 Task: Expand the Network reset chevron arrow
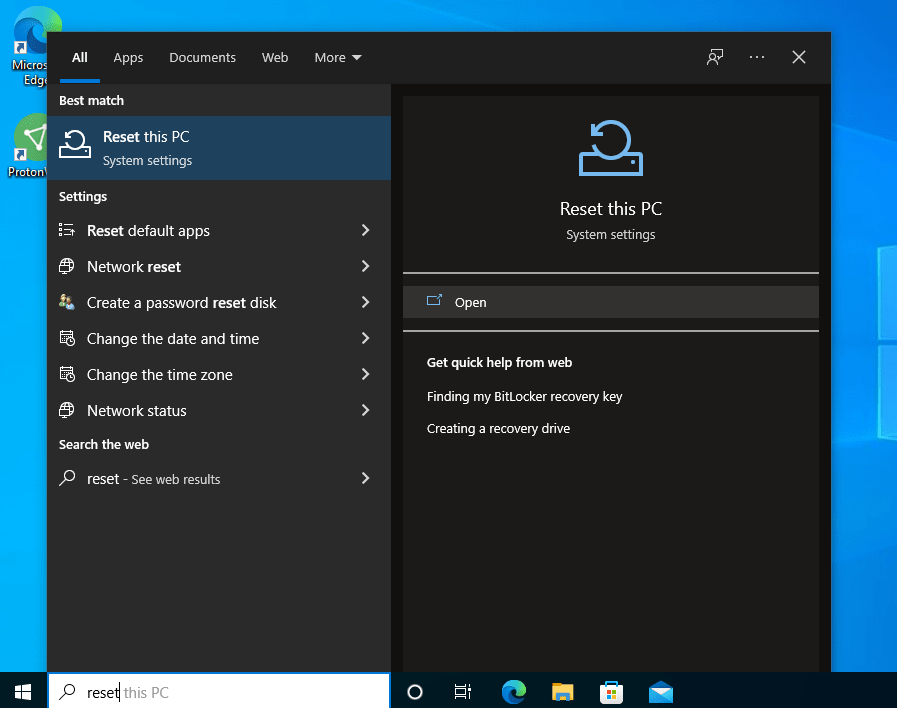[x=365, y=267]
